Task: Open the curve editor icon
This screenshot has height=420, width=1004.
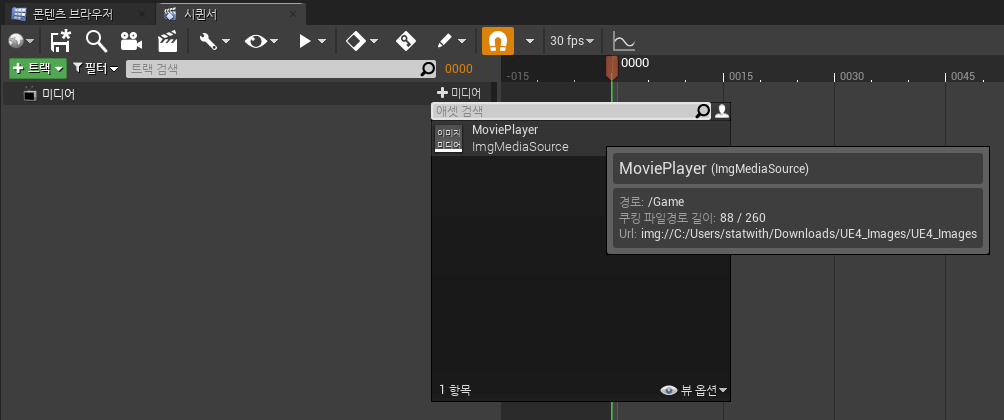Action: pyautogui.click(x=623, y=41)
